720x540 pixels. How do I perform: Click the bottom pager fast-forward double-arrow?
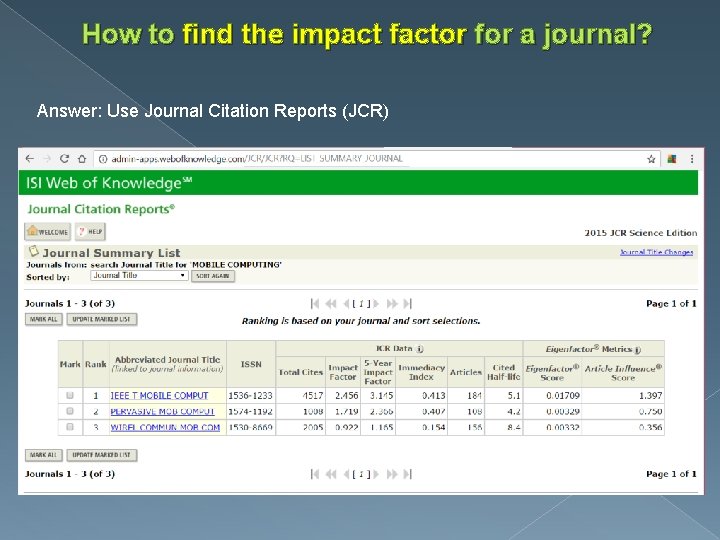tap(392, 474)
